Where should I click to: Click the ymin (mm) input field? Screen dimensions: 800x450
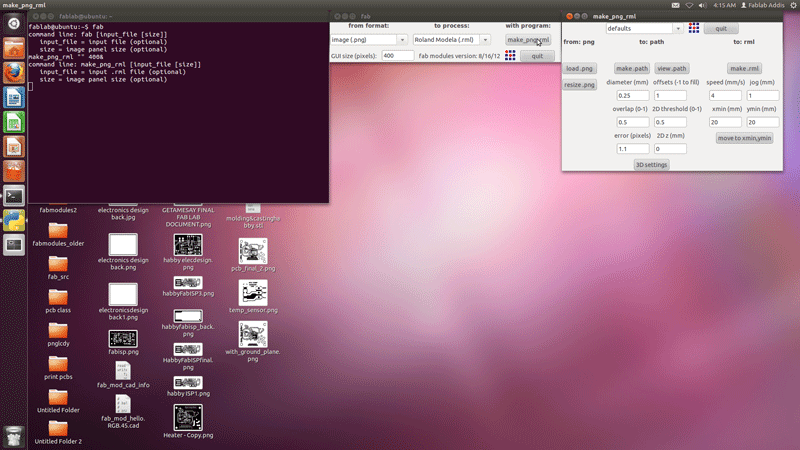click(763, 122)
